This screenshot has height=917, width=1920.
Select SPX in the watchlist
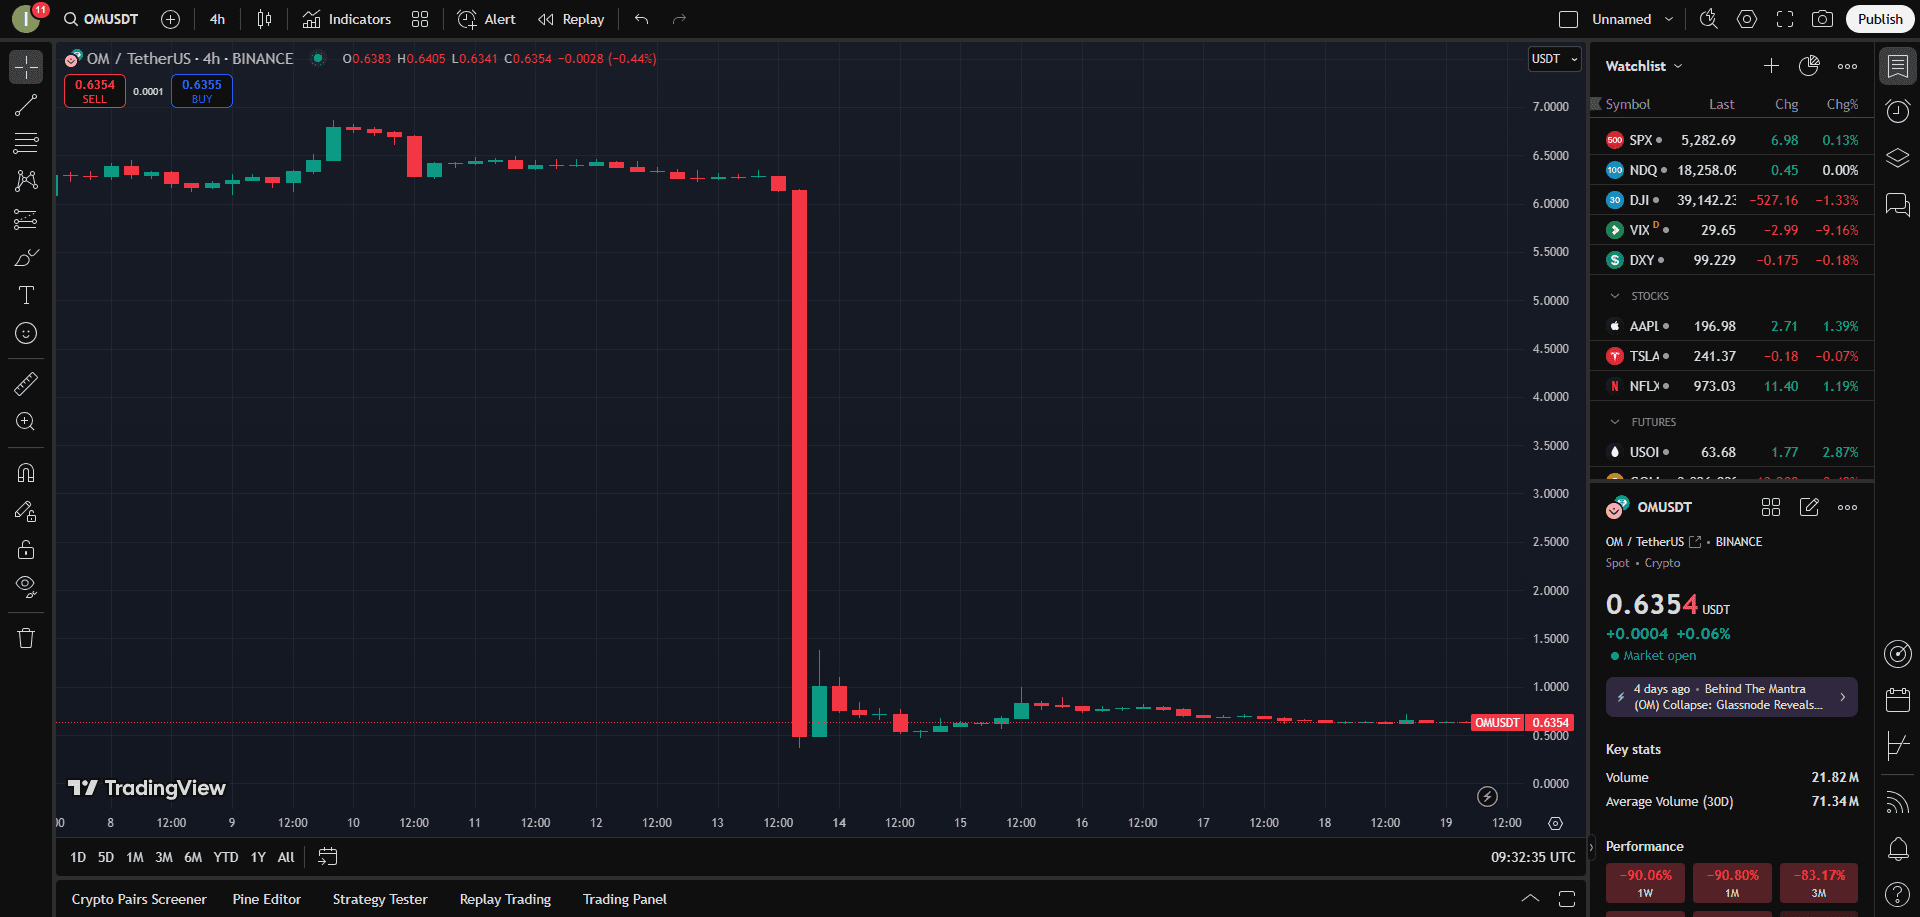(x=1732, y=140)
